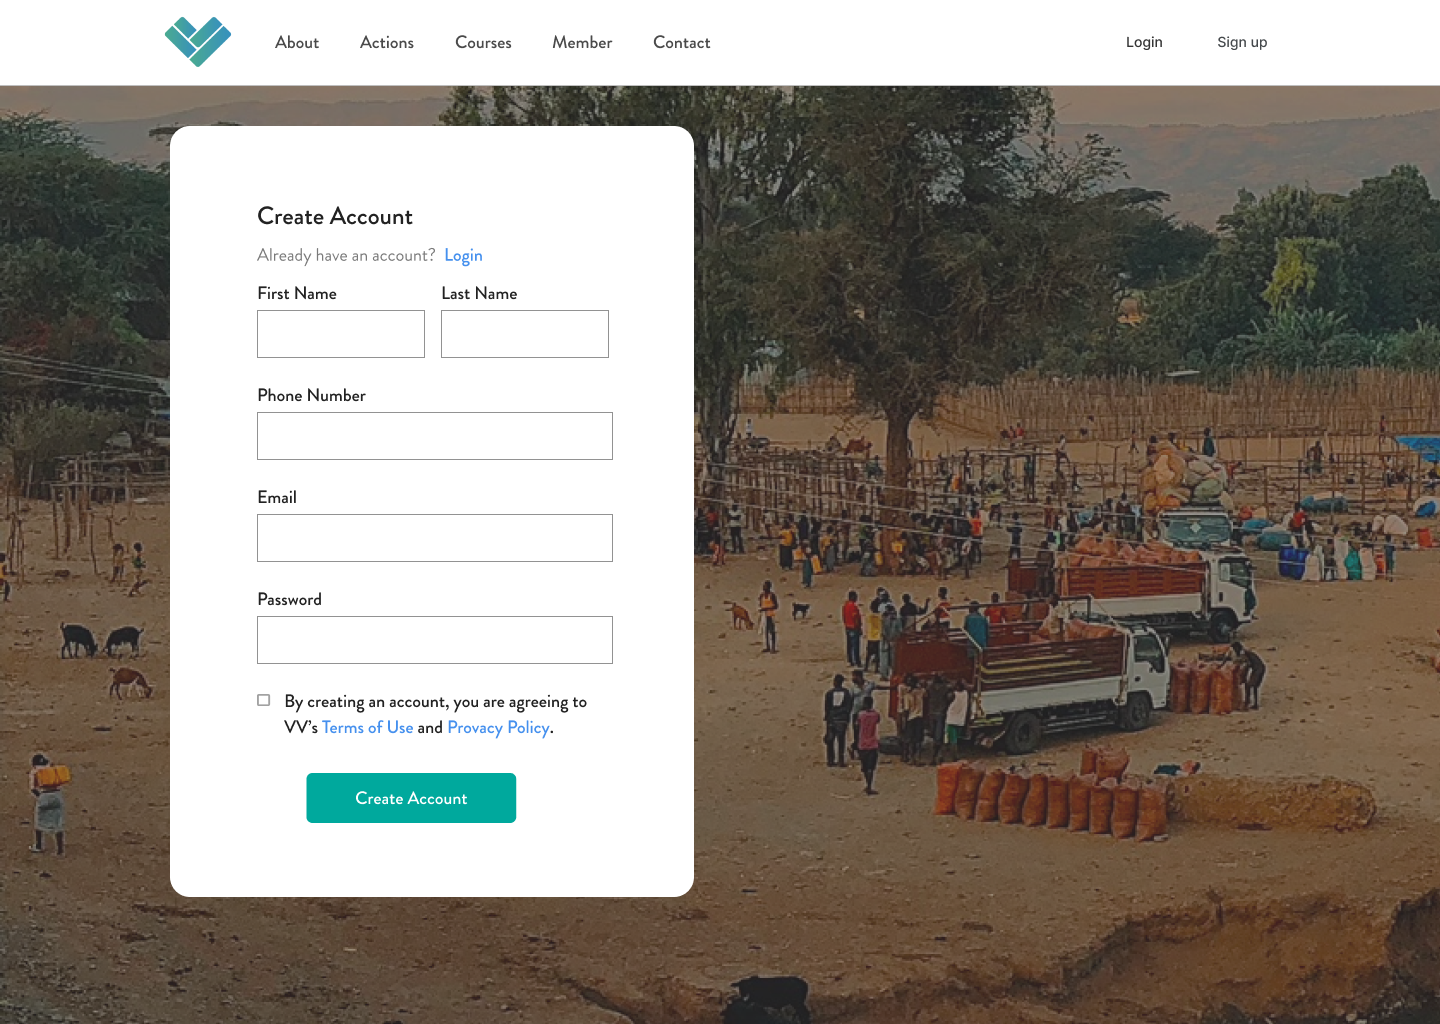Open the Courses navigation item

[x=483, y=42]
